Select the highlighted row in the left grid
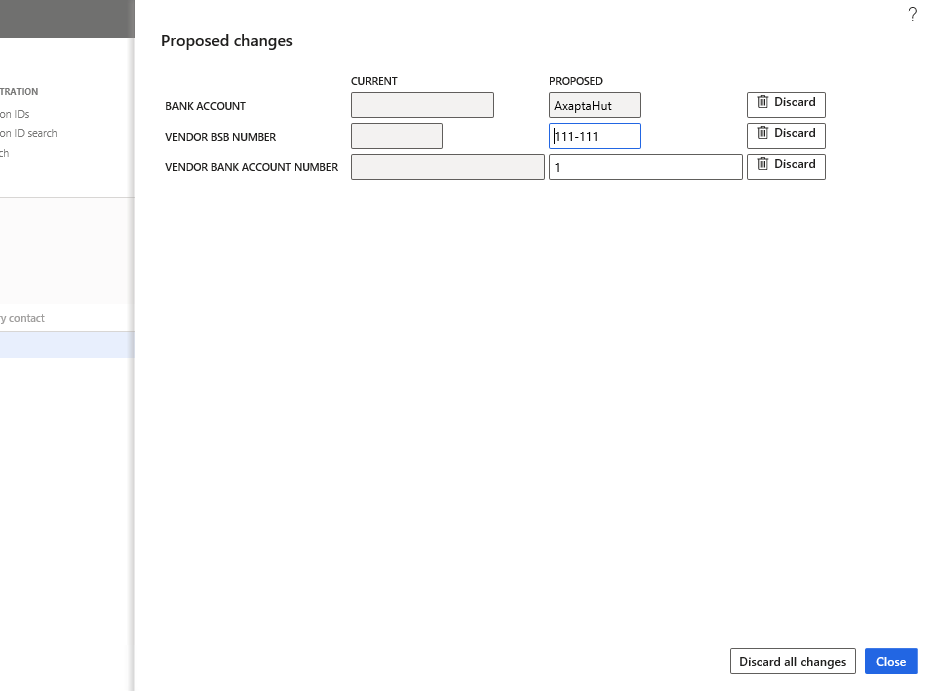Image resolution: width=928 pixels, height=691 pixels. tap(66, 345)
